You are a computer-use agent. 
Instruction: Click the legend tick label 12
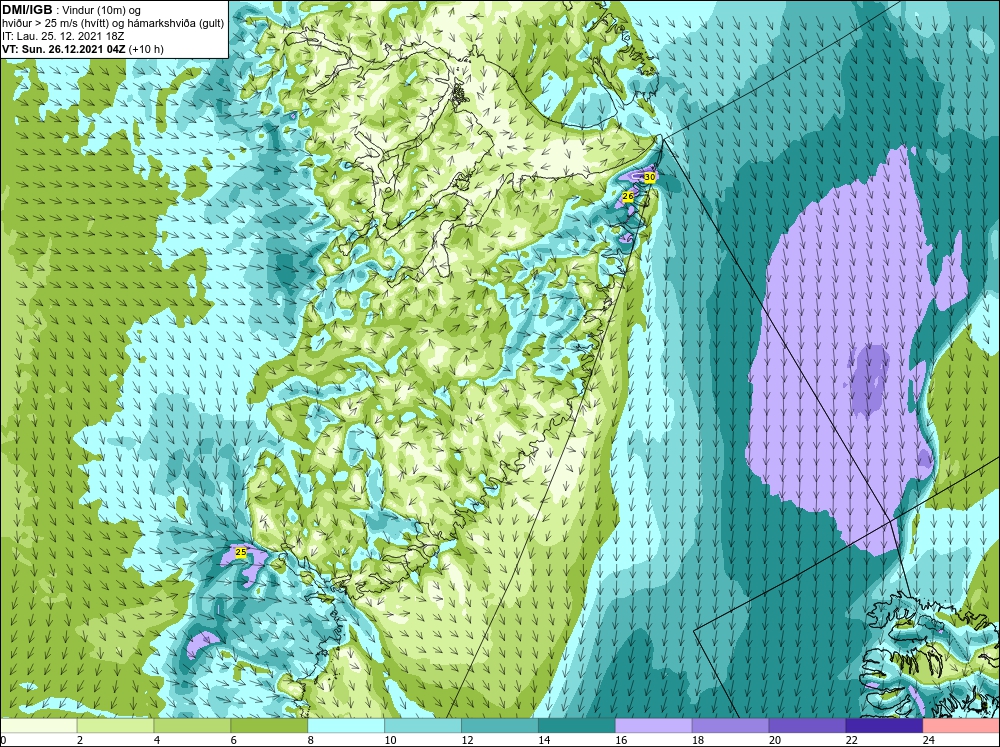coord(467,740)
